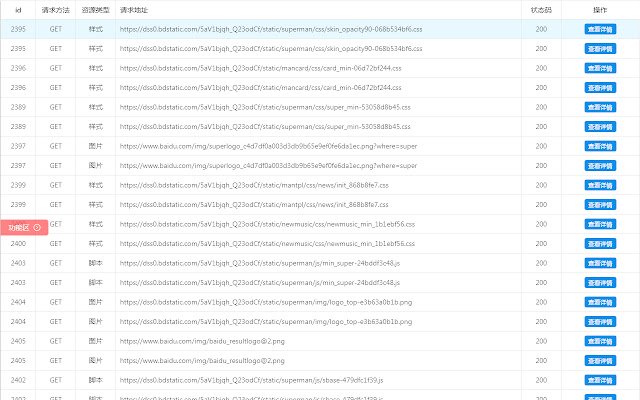Click 查看详情 in the second 2403 row
This screenshot has width=640, height=400.
[x=600, y=282]
